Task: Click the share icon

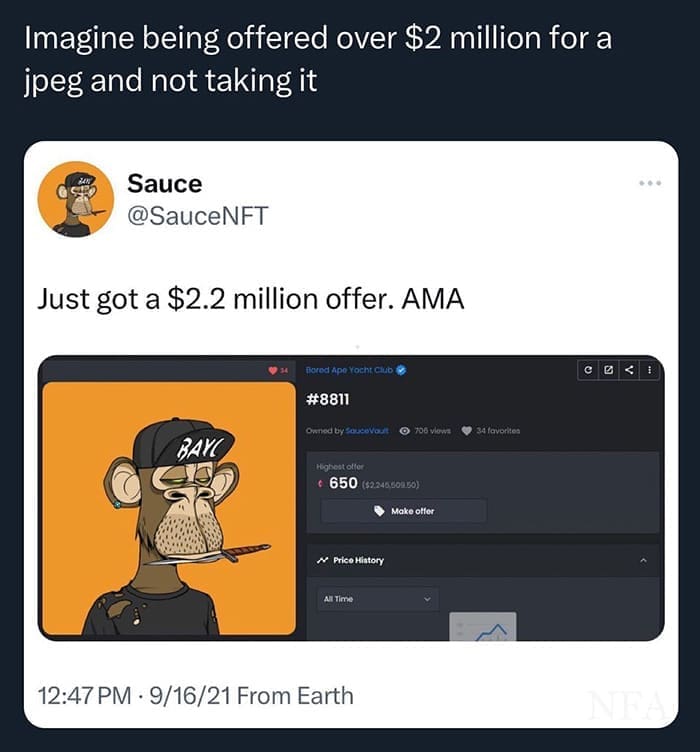Action: pos(629,370)
